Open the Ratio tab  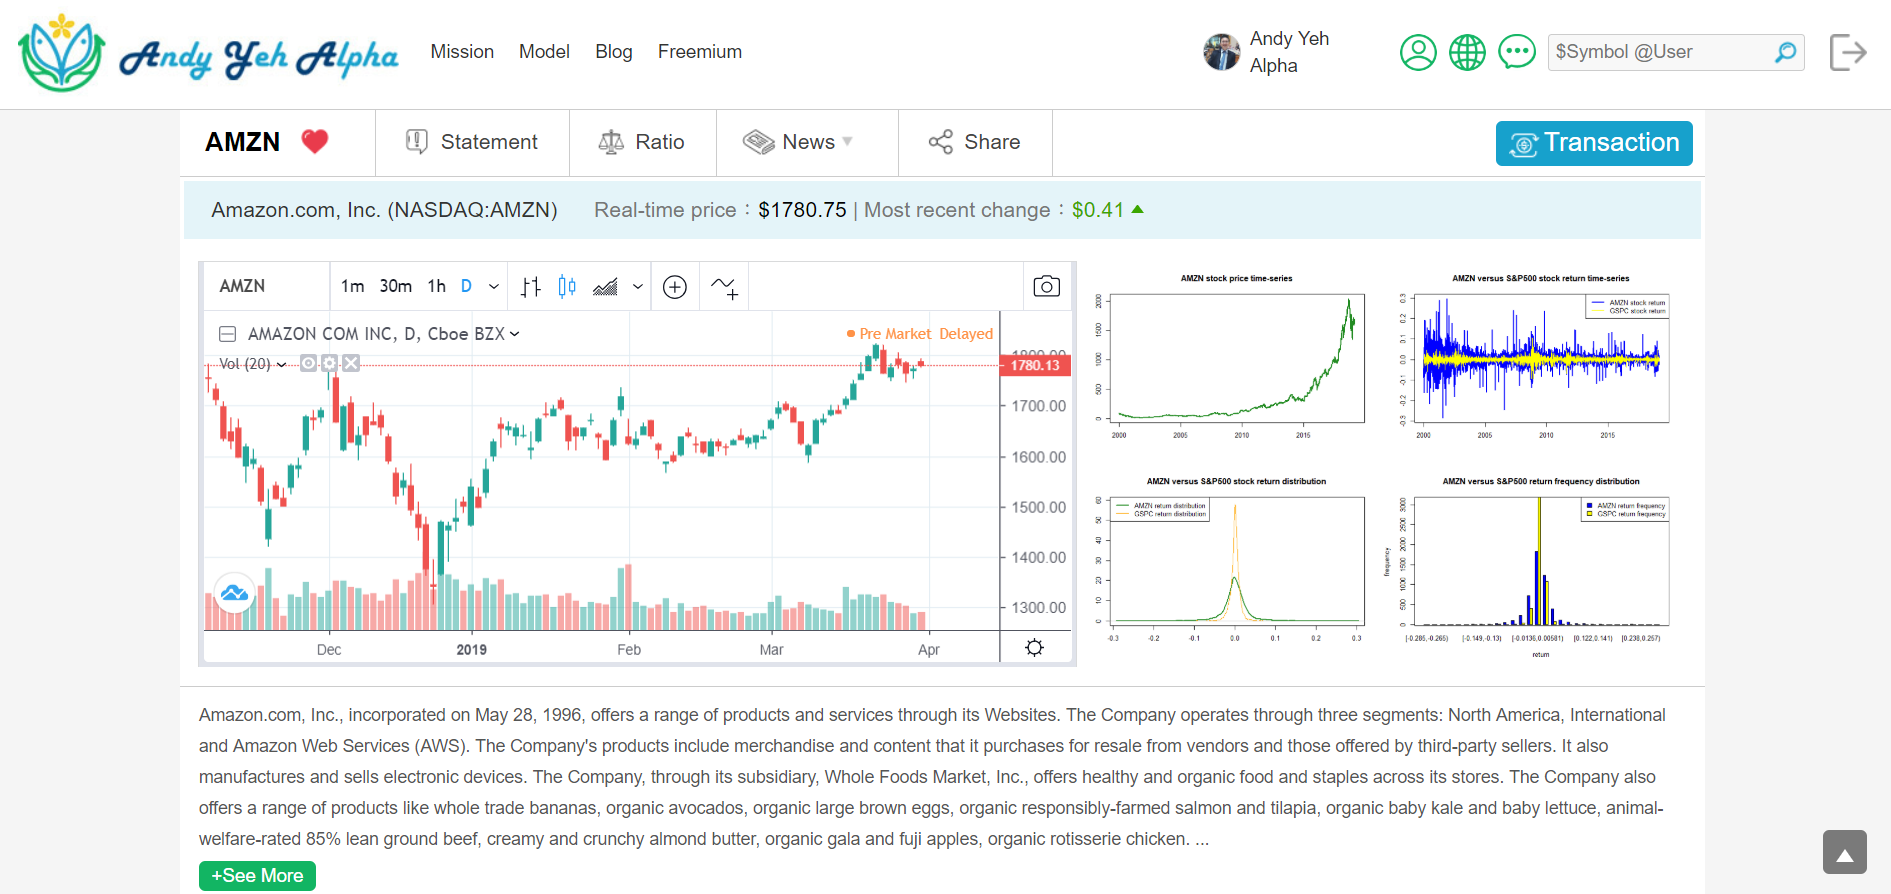pos(642,142)
